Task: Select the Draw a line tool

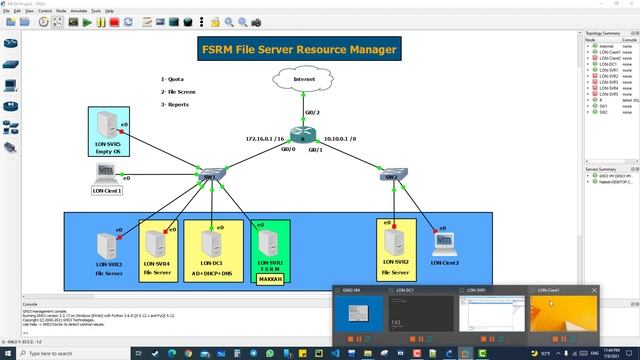Action: (x=201, y=22)
